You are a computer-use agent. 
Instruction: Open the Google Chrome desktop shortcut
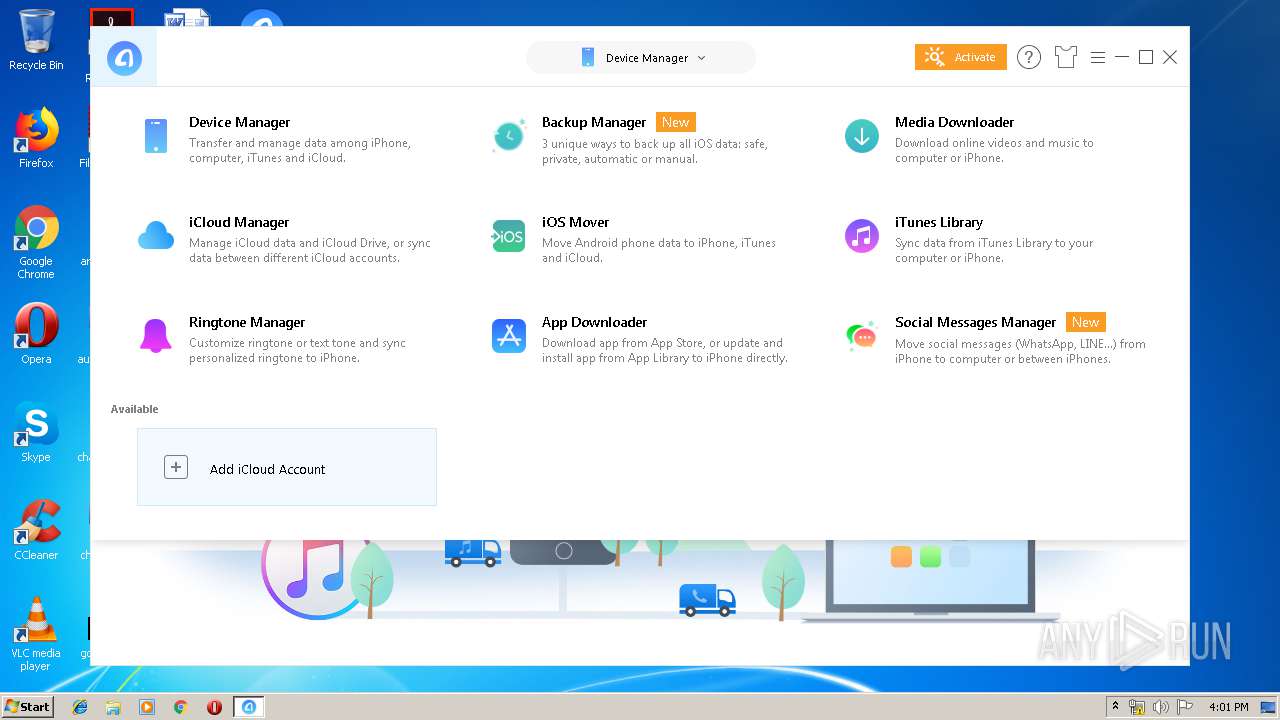tap(36, 242)
